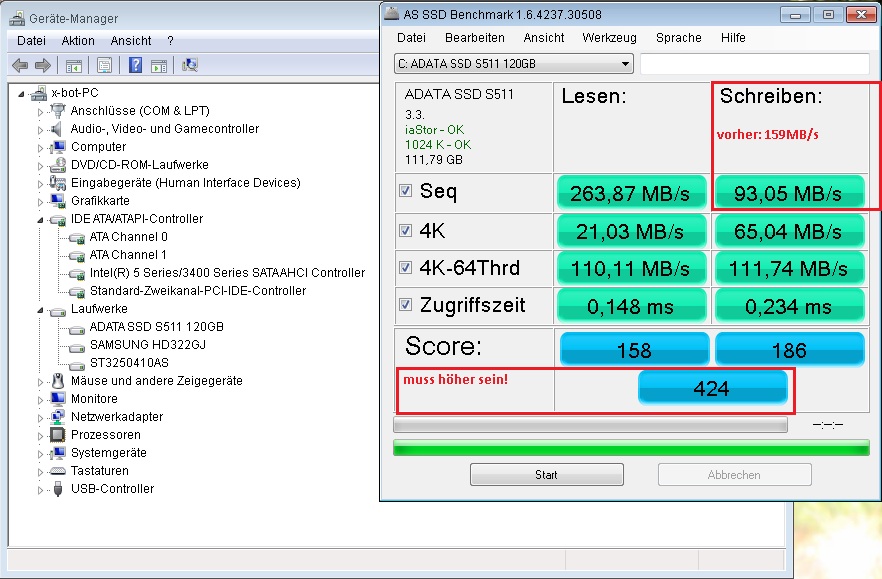Click the write access time 0,234 ms

[788, 306]
